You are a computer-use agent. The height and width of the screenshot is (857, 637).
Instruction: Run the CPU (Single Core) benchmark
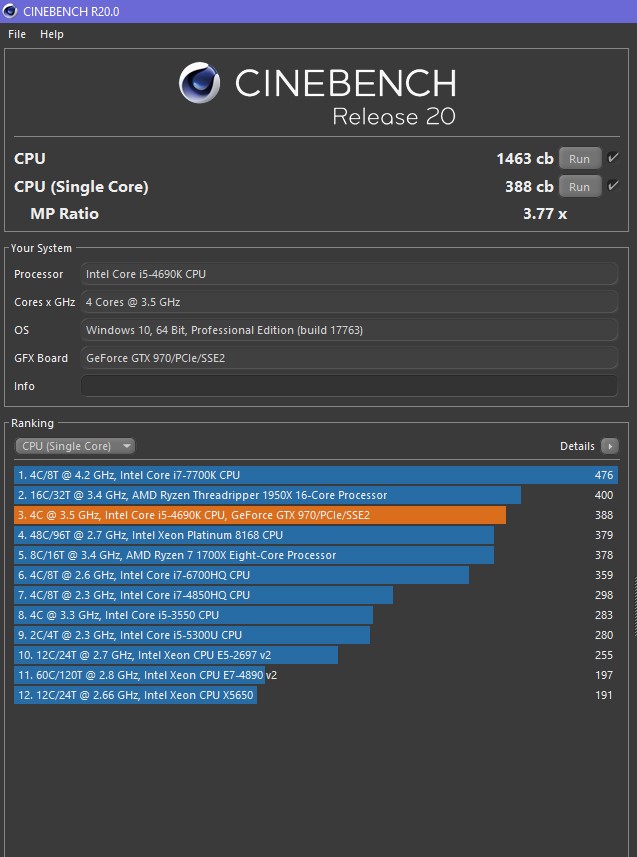[580, 186]
